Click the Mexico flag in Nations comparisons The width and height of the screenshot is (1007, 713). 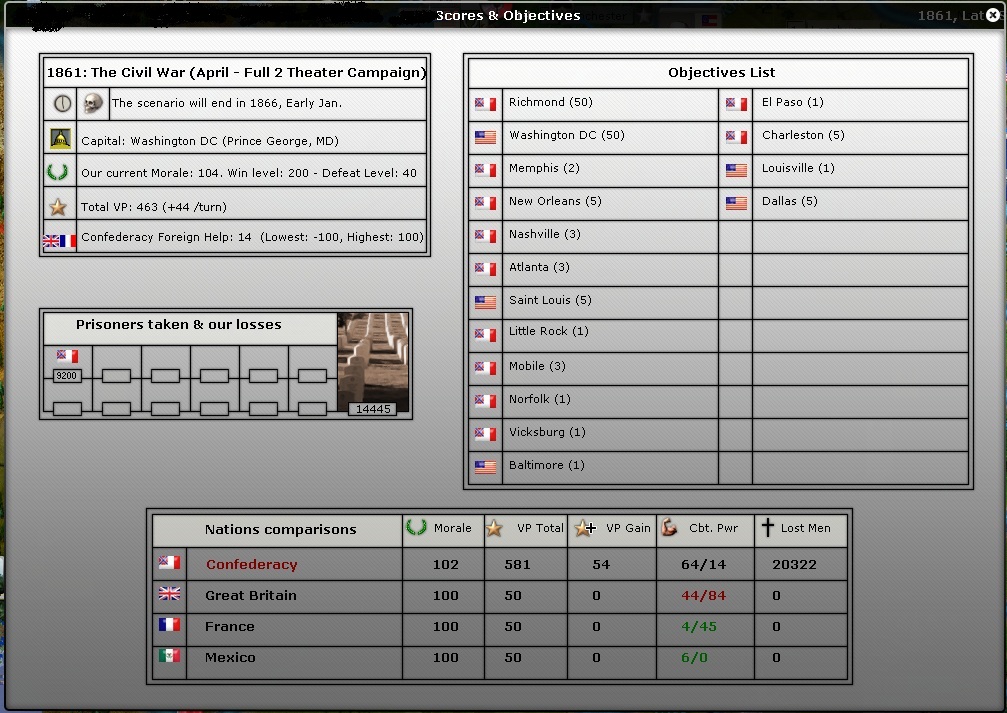click(170, 657)
